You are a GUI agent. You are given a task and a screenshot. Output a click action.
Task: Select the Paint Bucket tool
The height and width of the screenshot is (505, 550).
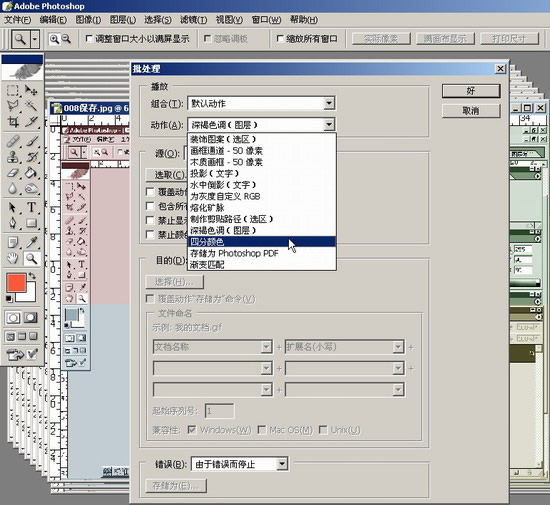(x=31, y=173)
